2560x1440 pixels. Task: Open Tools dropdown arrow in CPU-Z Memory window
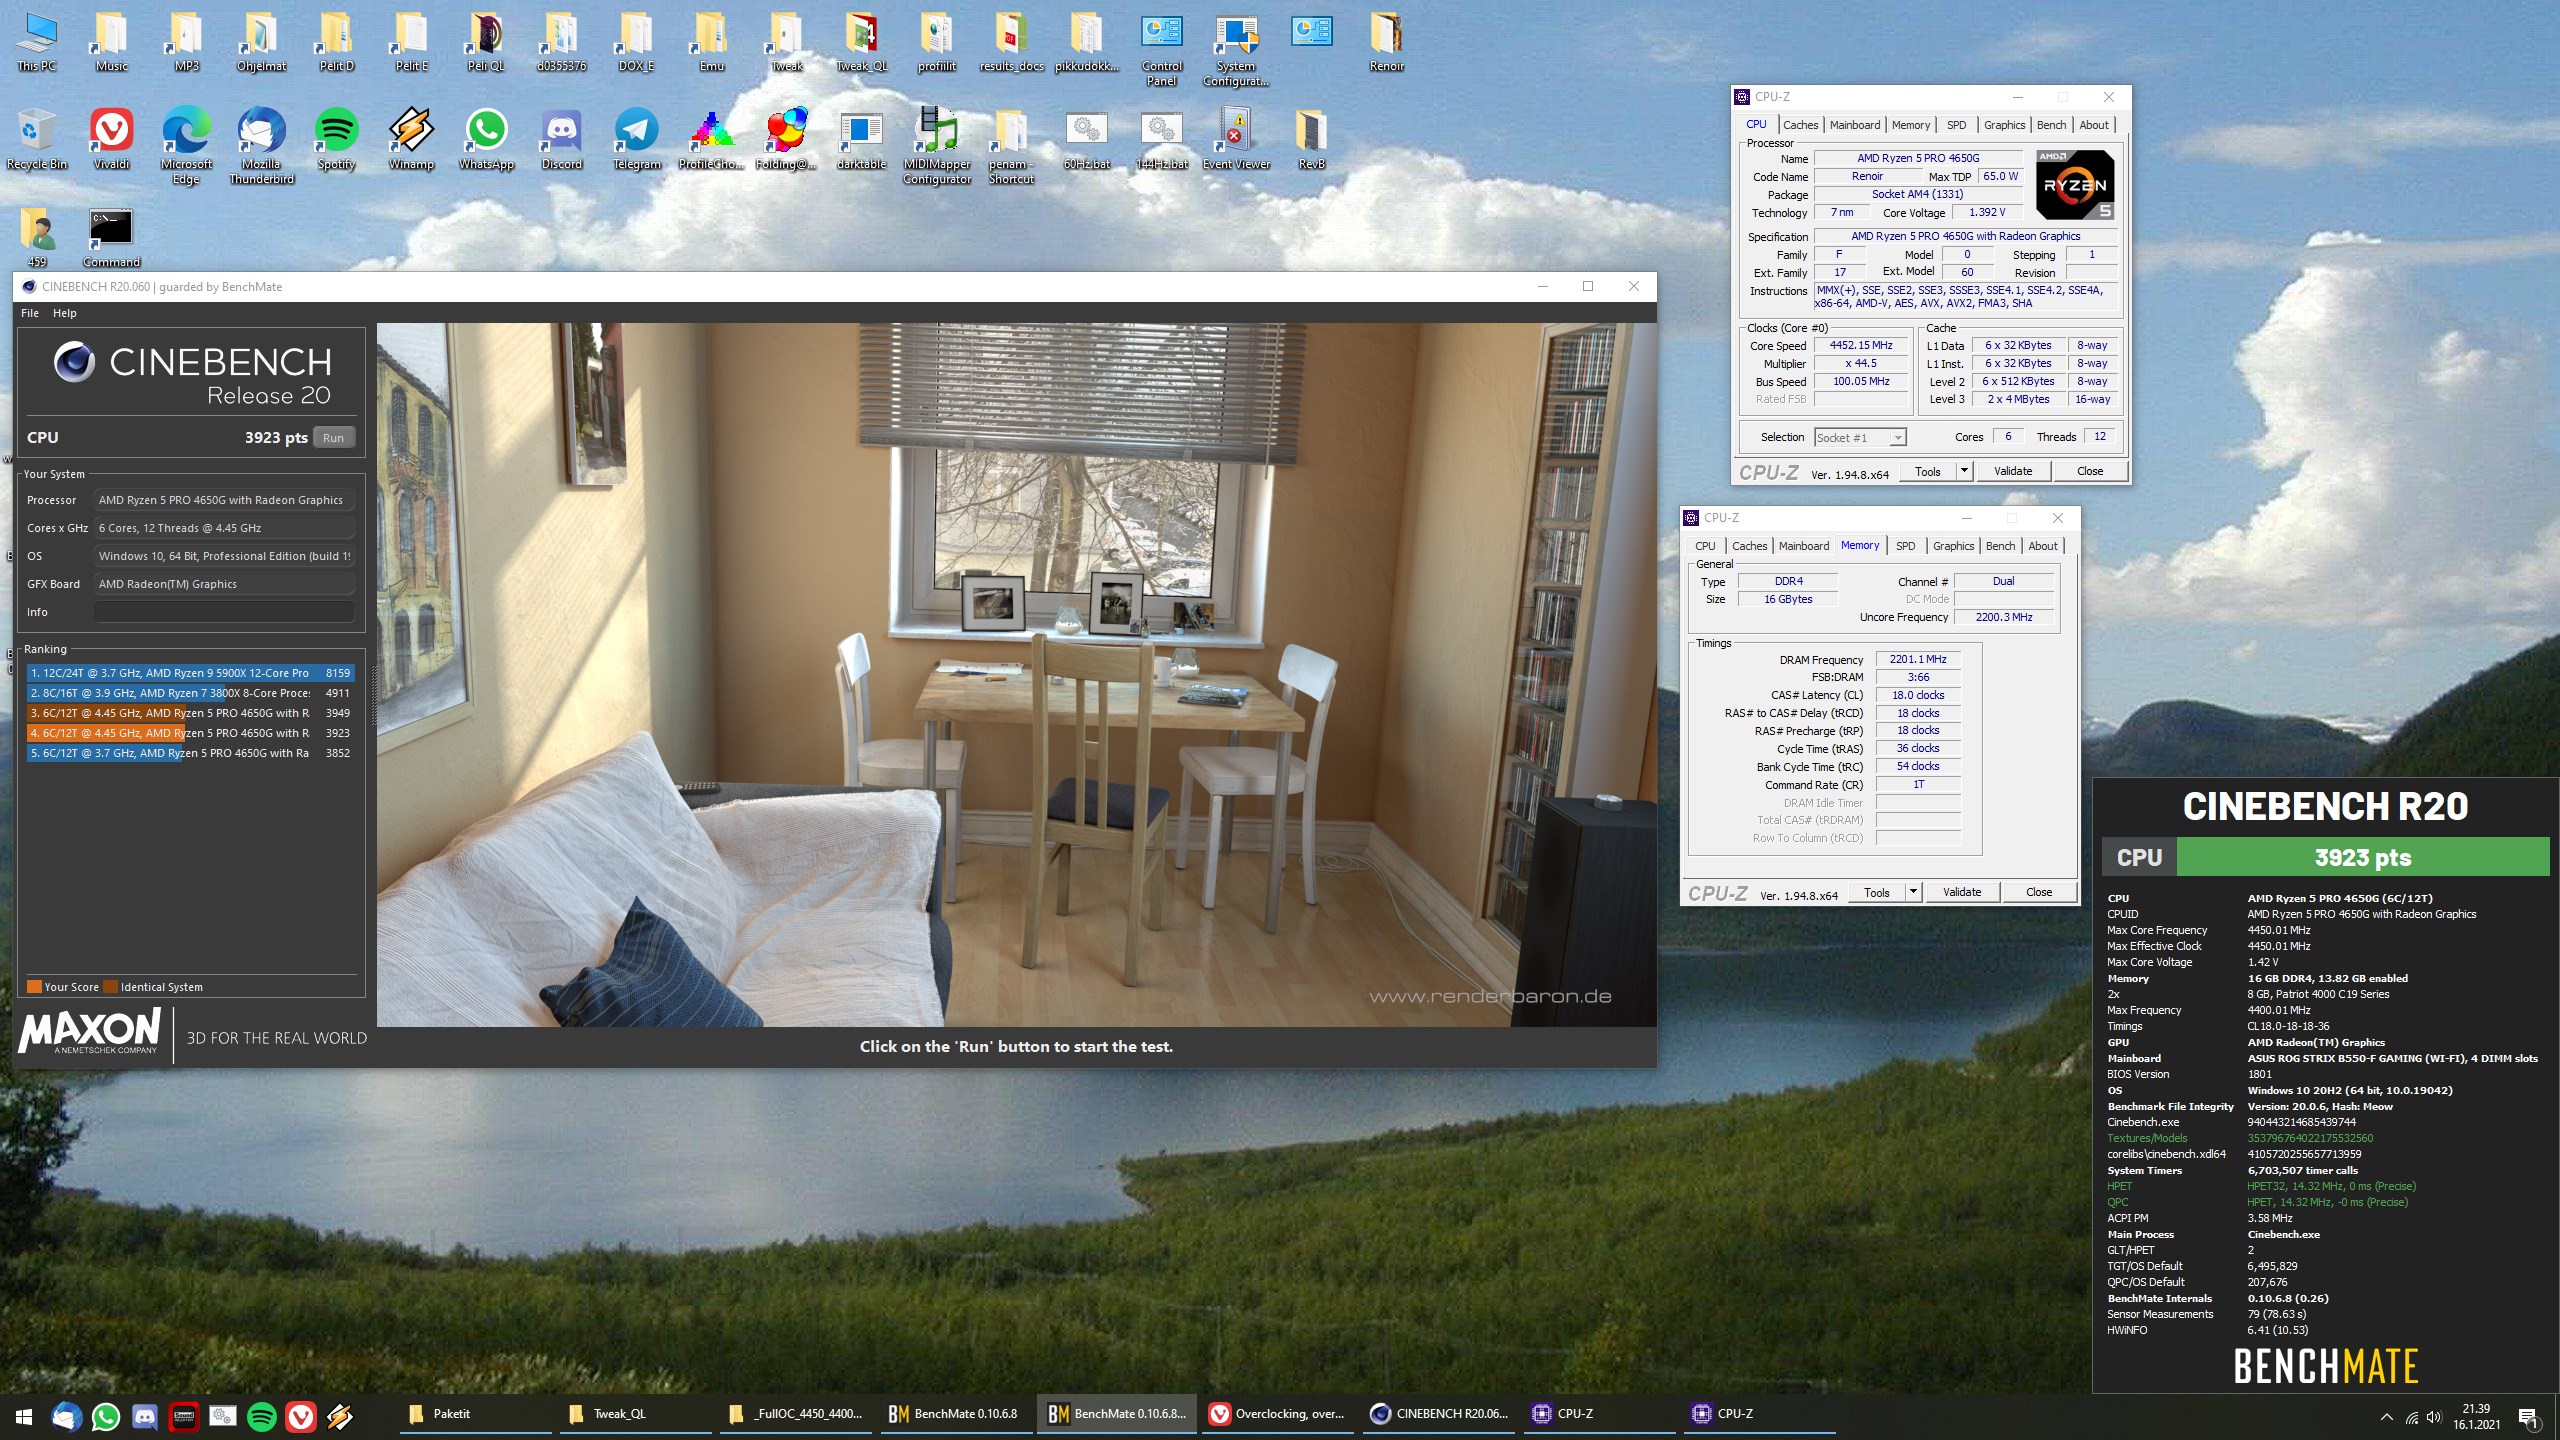tap(1913, 892)
